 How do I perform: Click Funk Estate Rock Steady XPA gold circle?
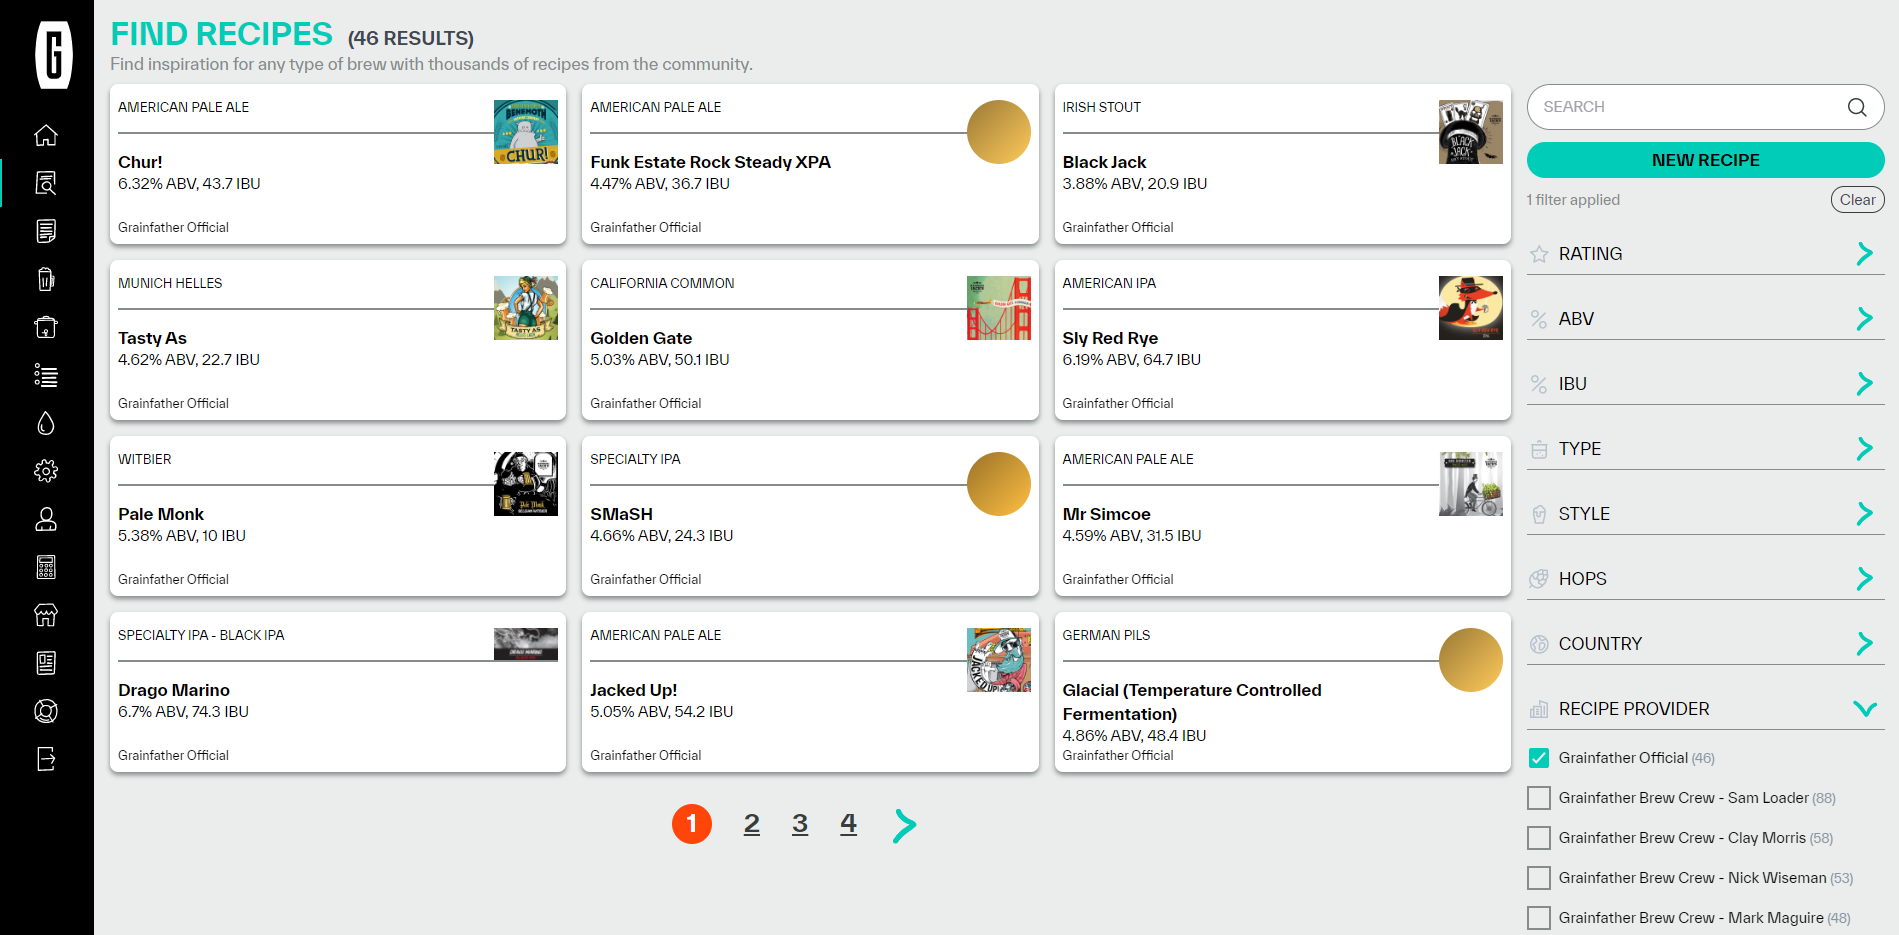click(x=998, y=132)
